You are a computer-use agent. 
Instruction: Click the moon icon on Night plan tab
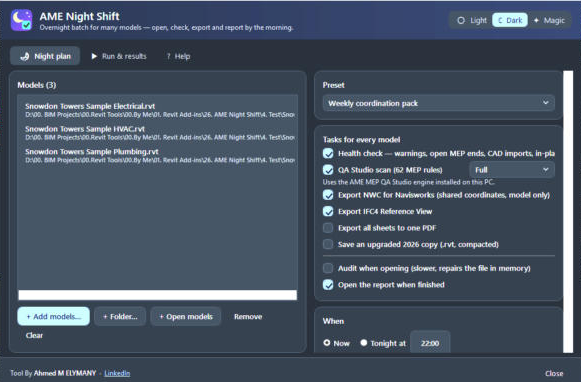[x=25, y=57]
